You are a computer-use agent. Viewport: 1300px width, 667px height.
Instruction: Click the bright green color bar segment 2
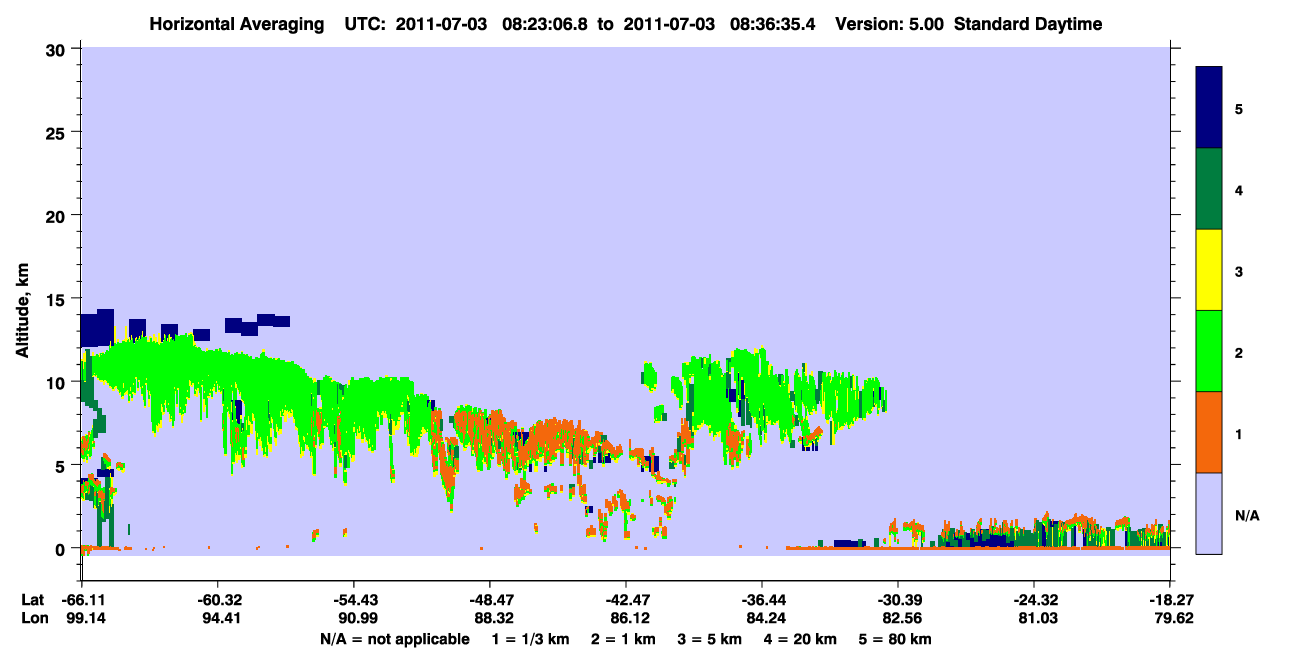tap(1209, 350)
